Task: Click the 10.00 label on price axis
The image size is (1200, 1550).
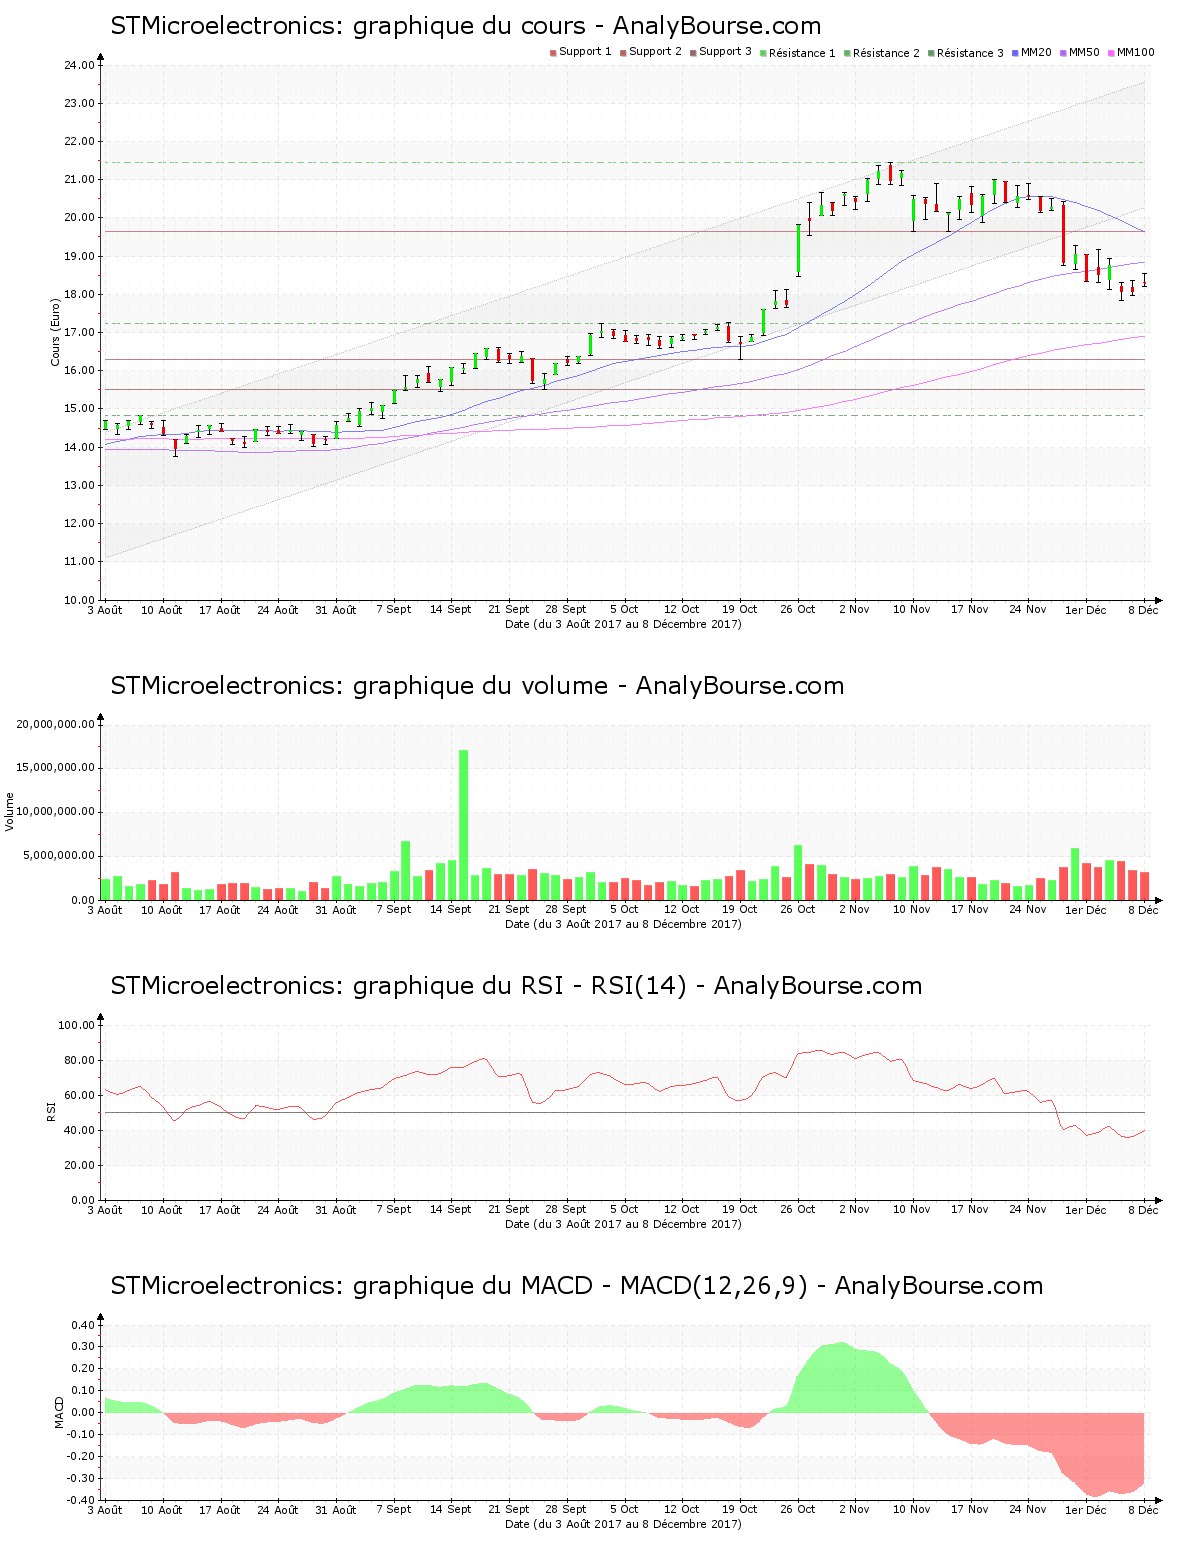Action: pos(79,600)
